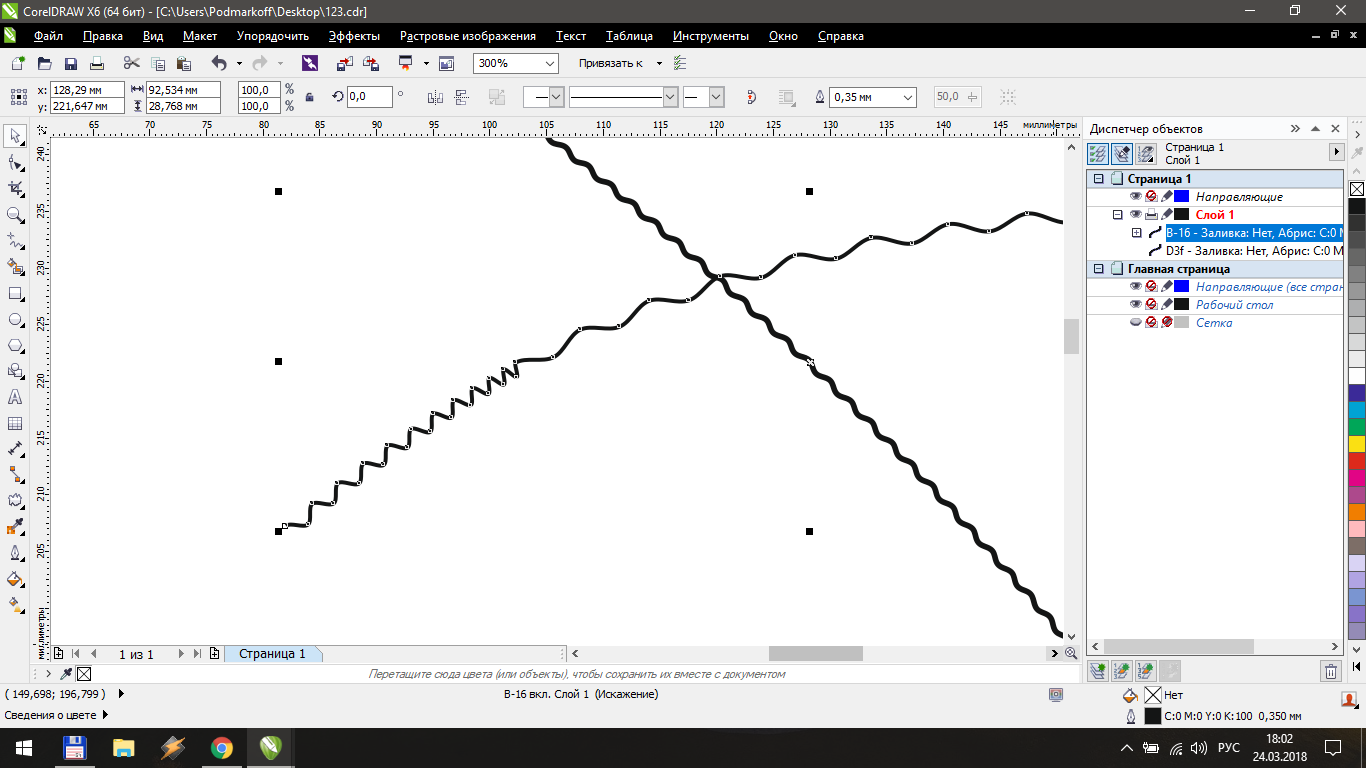Open the snapping Options icon in toolbar
This screenshot has height=768, width=1366.
click(x=680, y=63)
